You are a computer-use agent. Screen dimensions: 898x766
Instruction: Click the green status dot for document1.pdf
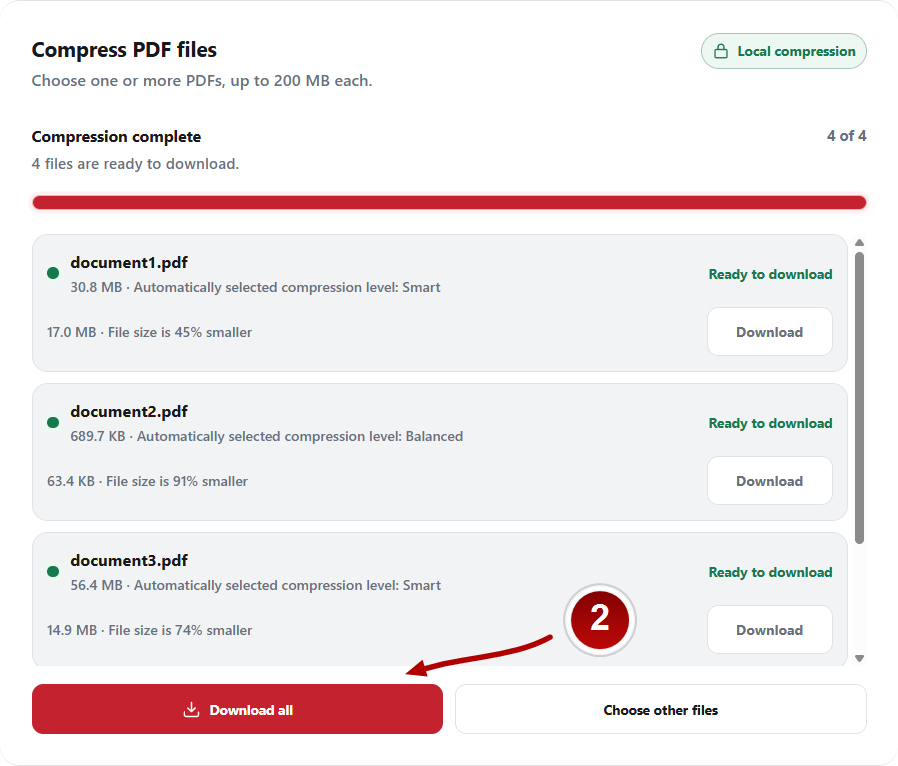tap(53, 273)
